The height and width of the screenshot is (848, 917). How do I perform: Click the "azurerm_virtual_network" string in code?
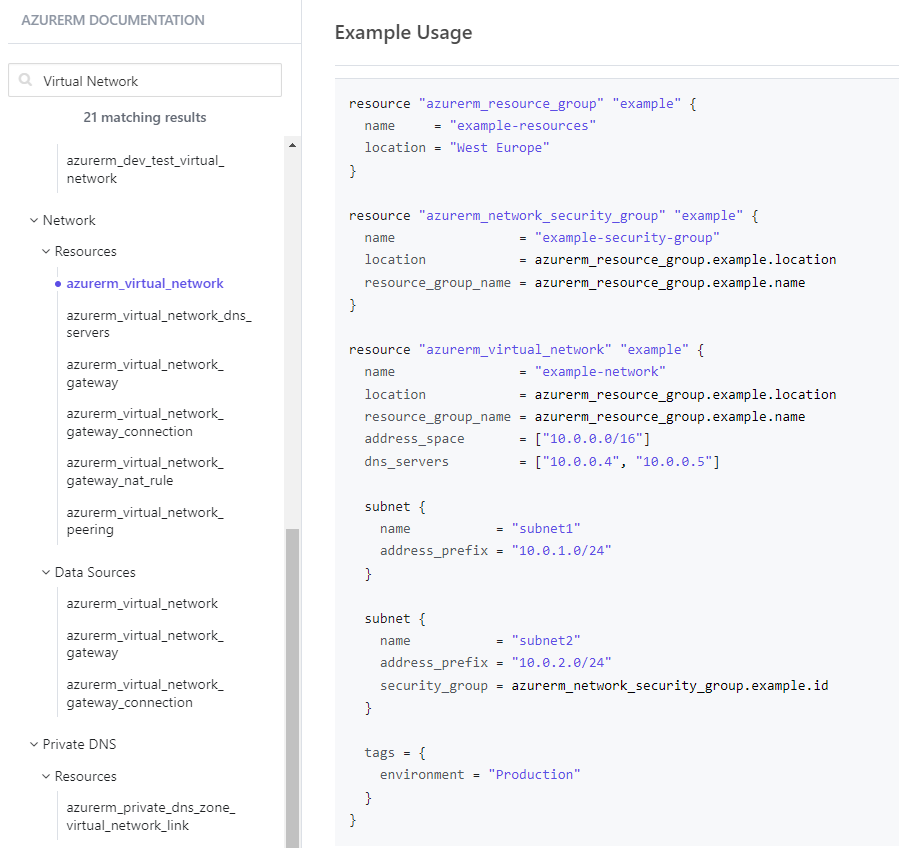515,350
